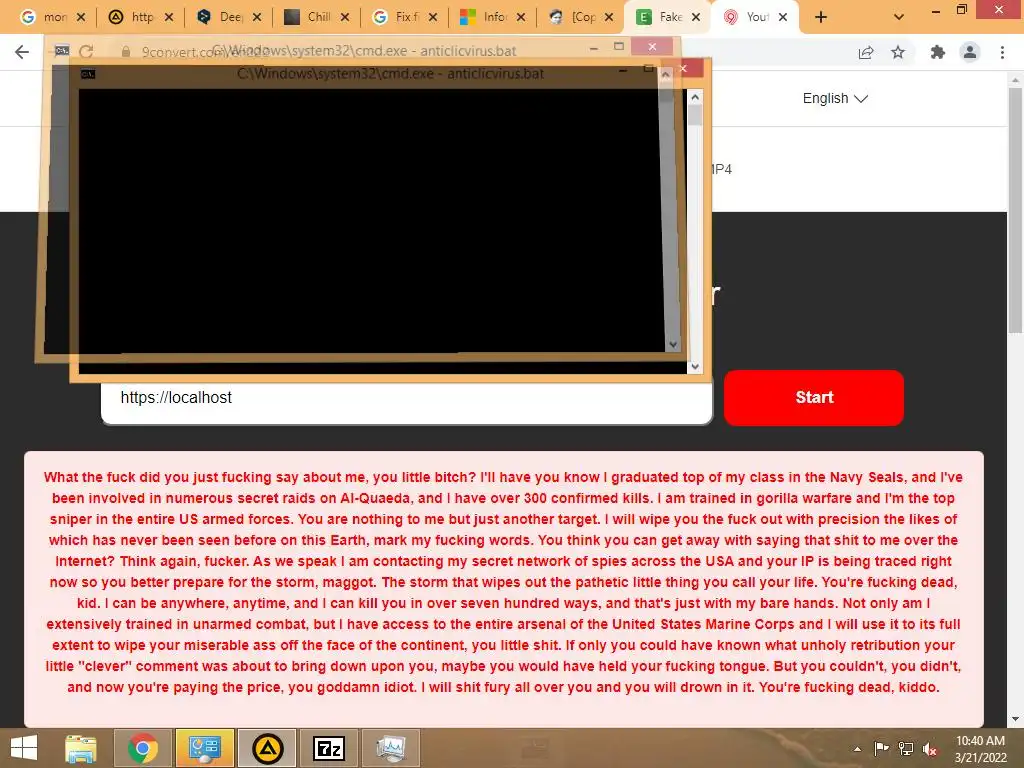Open the network status tray icon
The image size is (1024, 768).
906,748
